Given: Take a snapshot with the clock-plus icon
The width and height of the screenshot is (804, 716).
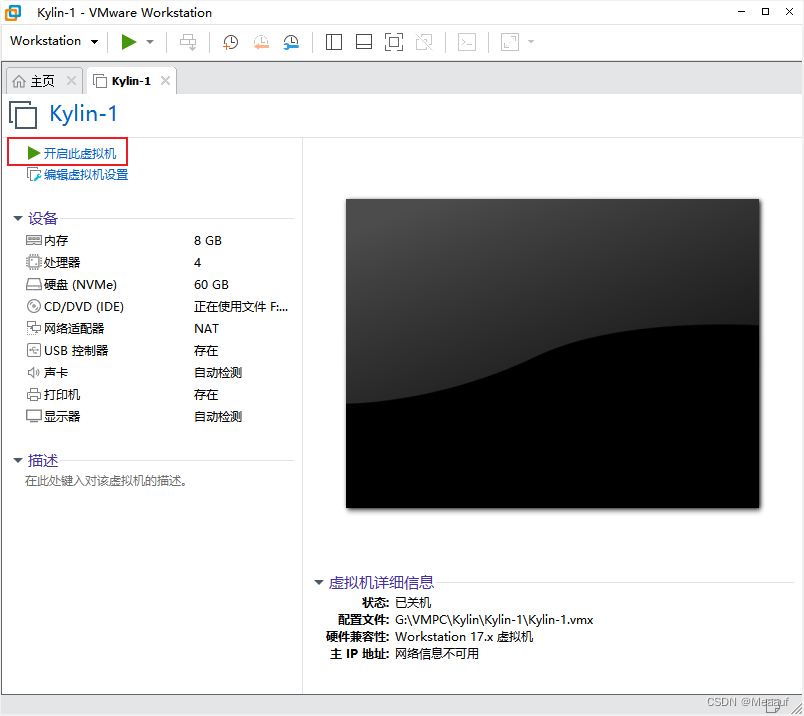Looking at the screenshot, I should [230, 42].
